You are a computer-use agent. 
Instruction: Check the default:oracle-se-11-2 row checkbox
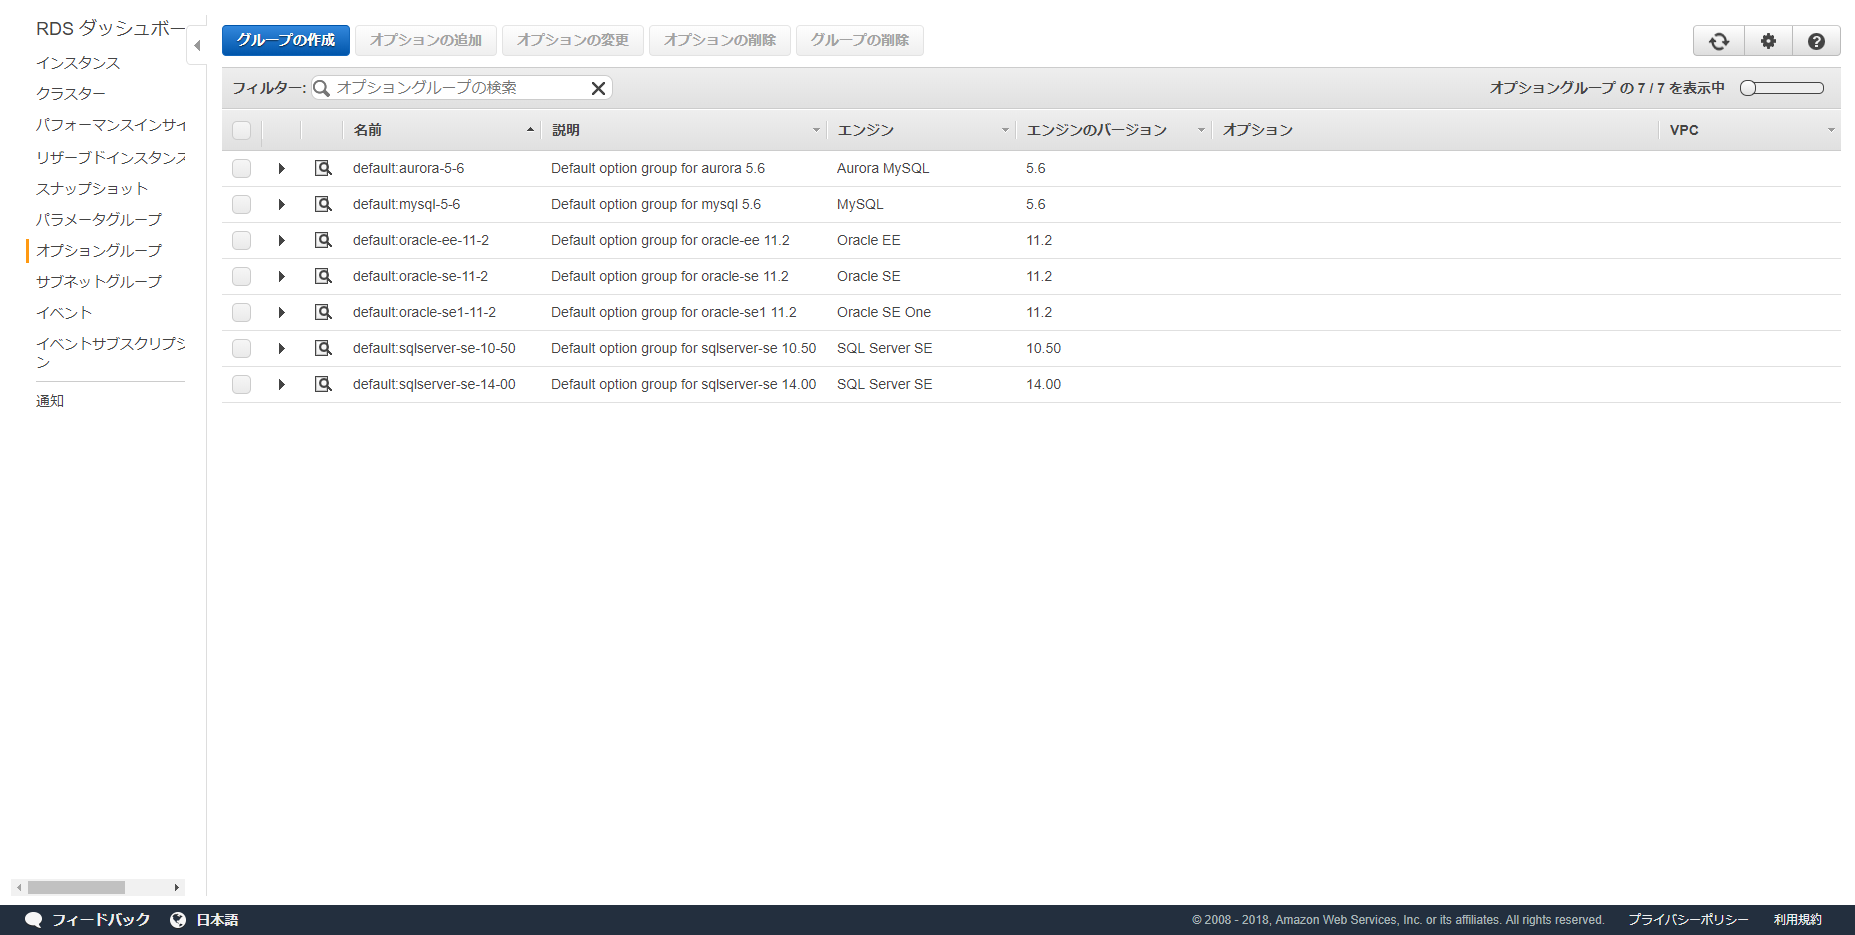tap(241, 276)
